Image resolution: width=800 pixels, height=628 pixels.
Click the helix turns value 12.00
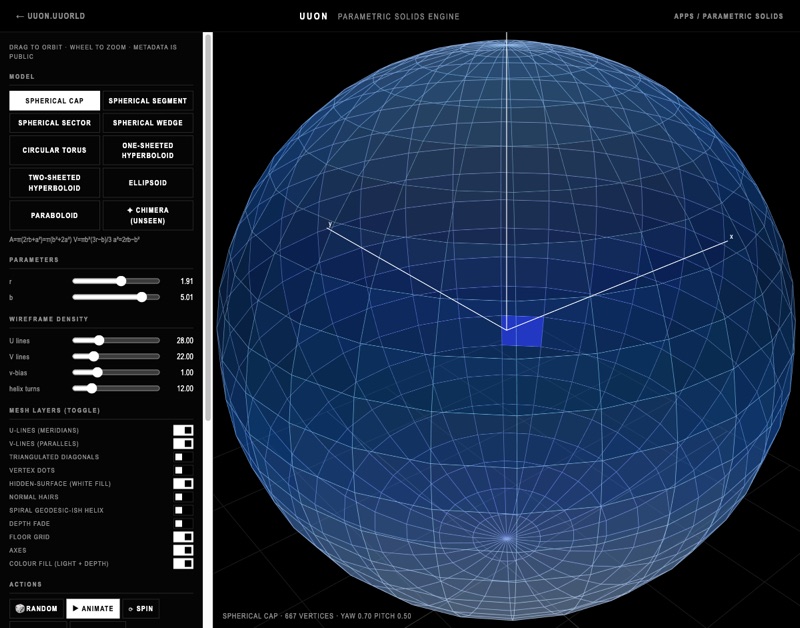(x=185, y=388)
